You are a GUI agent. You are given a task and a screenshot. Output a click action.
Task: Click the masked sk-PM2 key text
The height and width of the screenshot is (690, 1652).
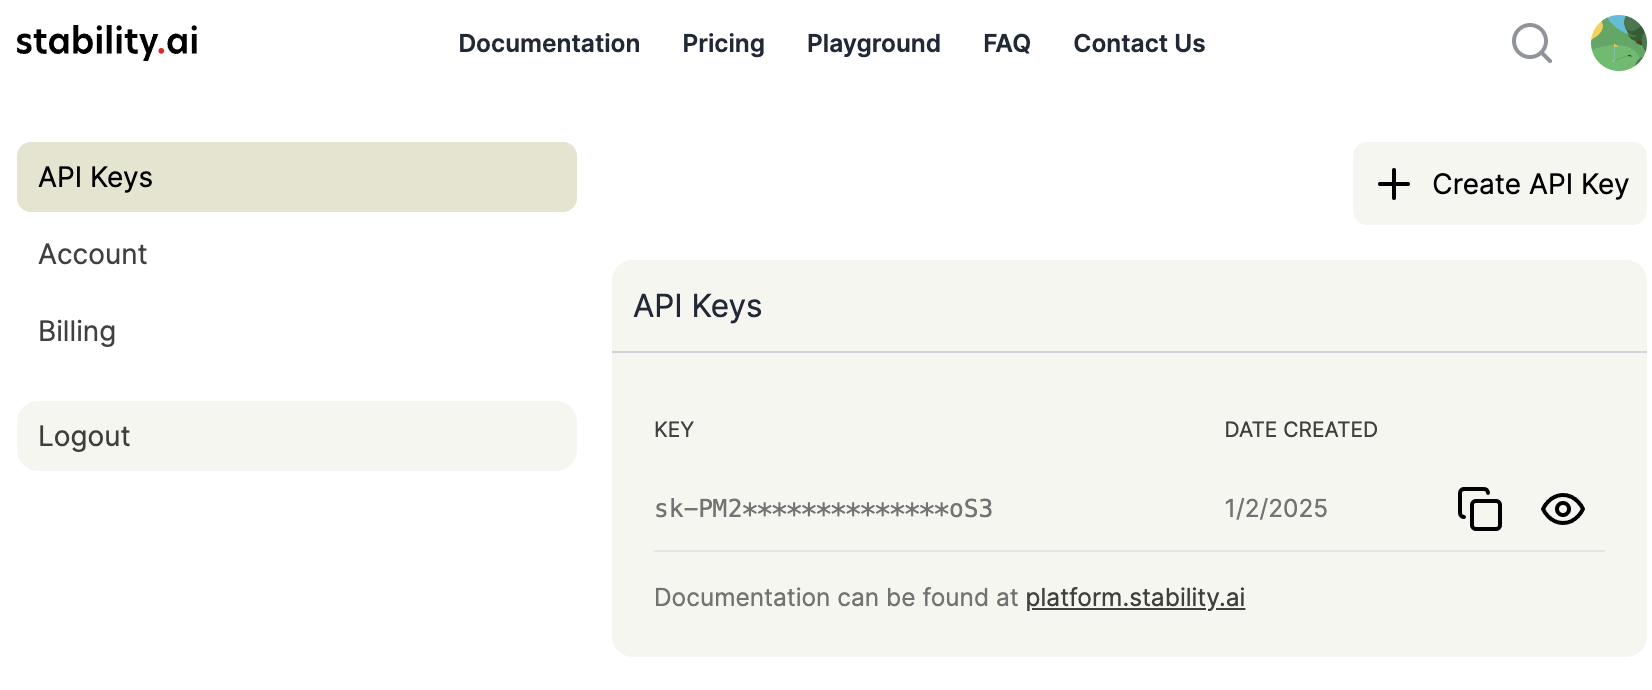823,509
